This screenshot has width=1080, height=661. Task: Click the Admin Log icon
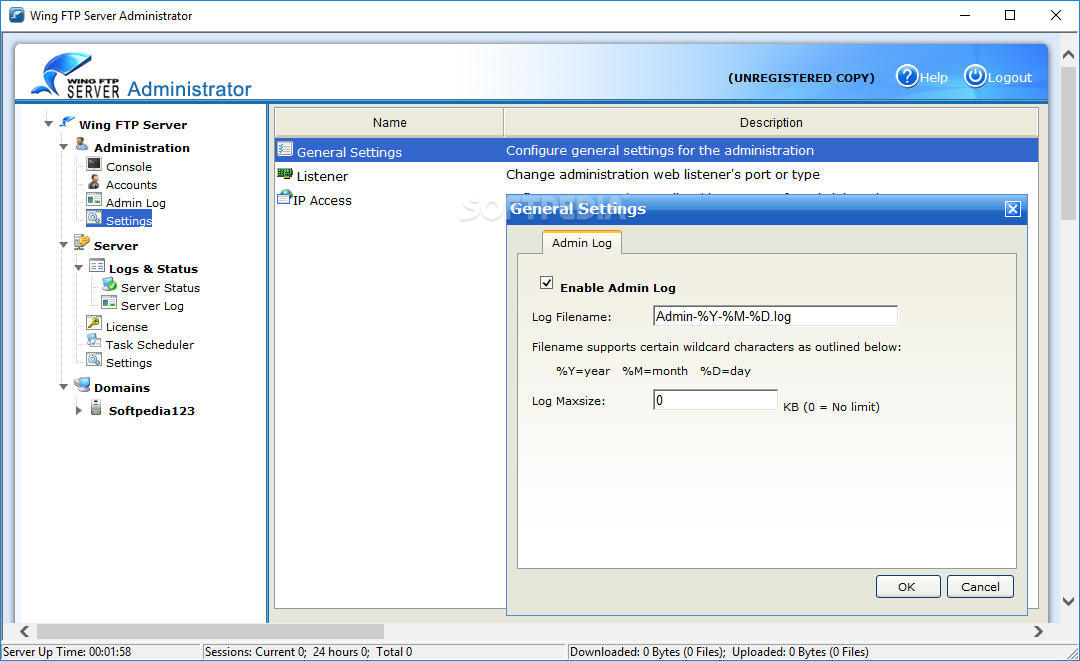click(94, 200)
